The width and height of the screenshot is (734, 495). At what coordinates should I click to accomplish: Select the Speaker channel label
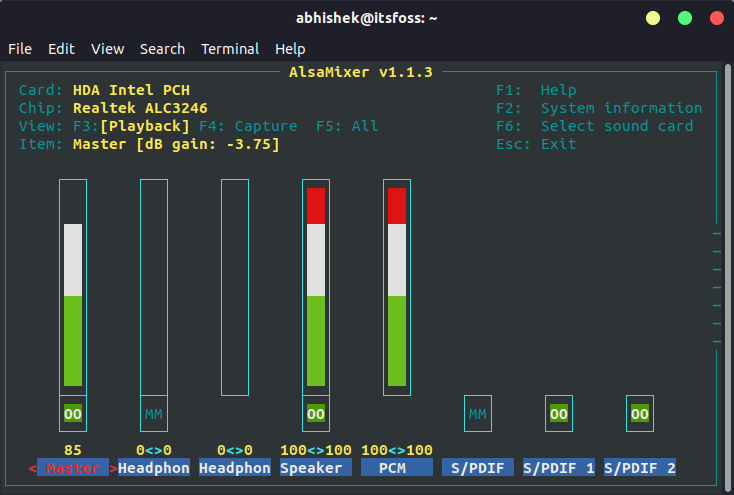pyautogui.click(x=316, y=468)
